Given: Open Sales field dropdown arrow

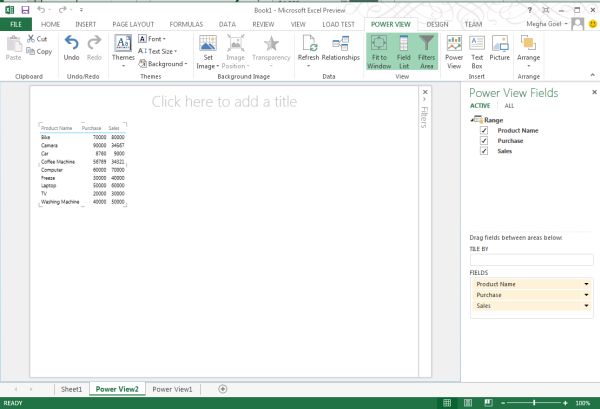Looking at the screenshot, I should (x=586, y=305).
